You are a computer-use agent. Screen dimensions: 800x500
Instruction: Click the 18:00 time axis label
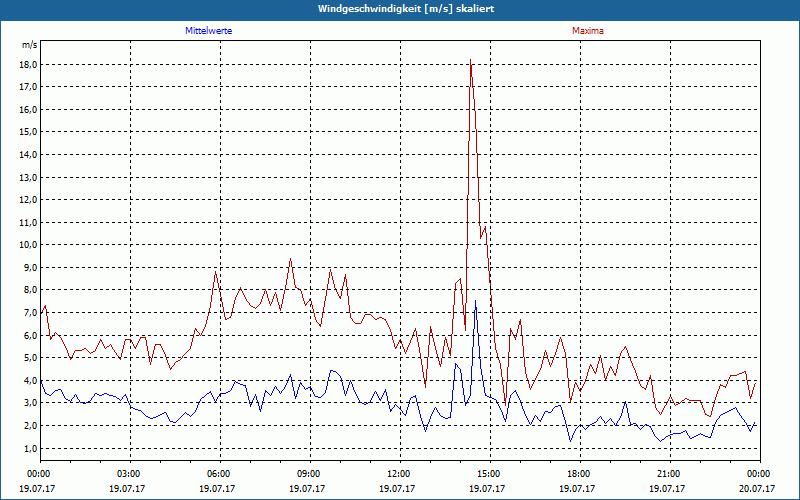[x=580, y=474]
